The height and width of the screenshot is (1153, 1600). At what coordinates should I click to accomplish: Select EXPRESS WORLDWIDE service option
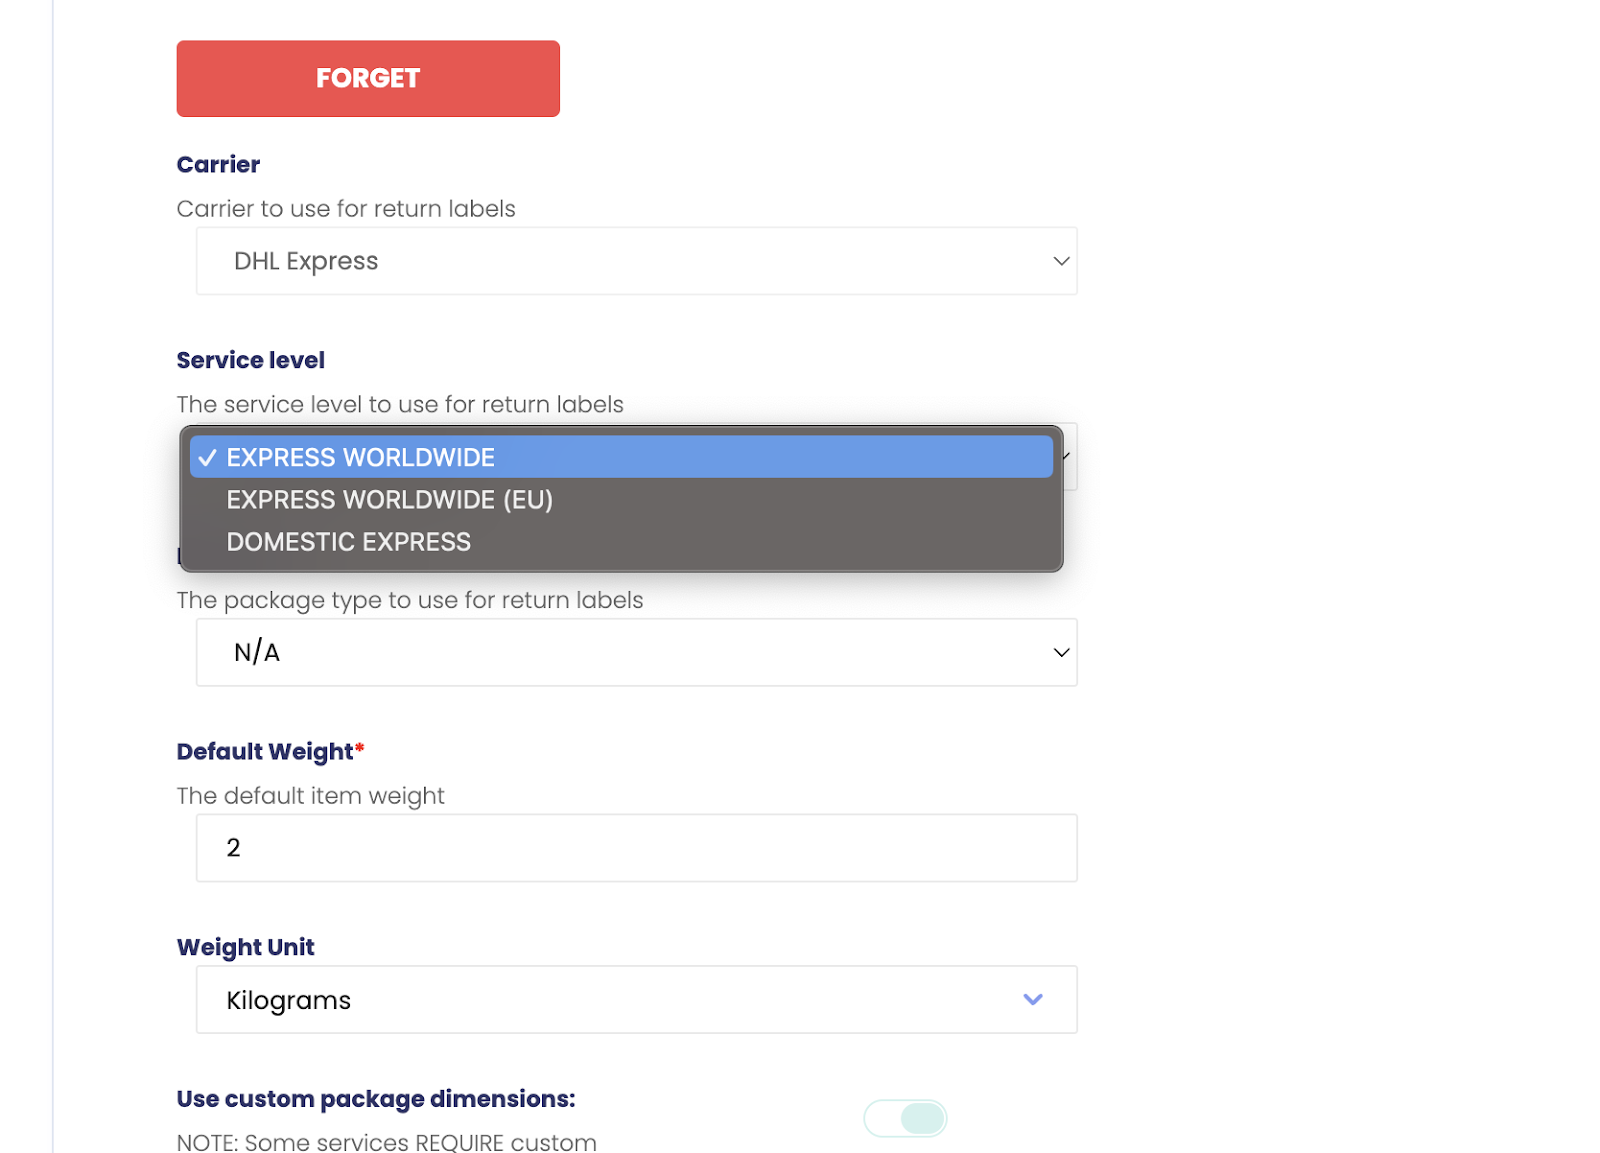click(x=360, y=457)
